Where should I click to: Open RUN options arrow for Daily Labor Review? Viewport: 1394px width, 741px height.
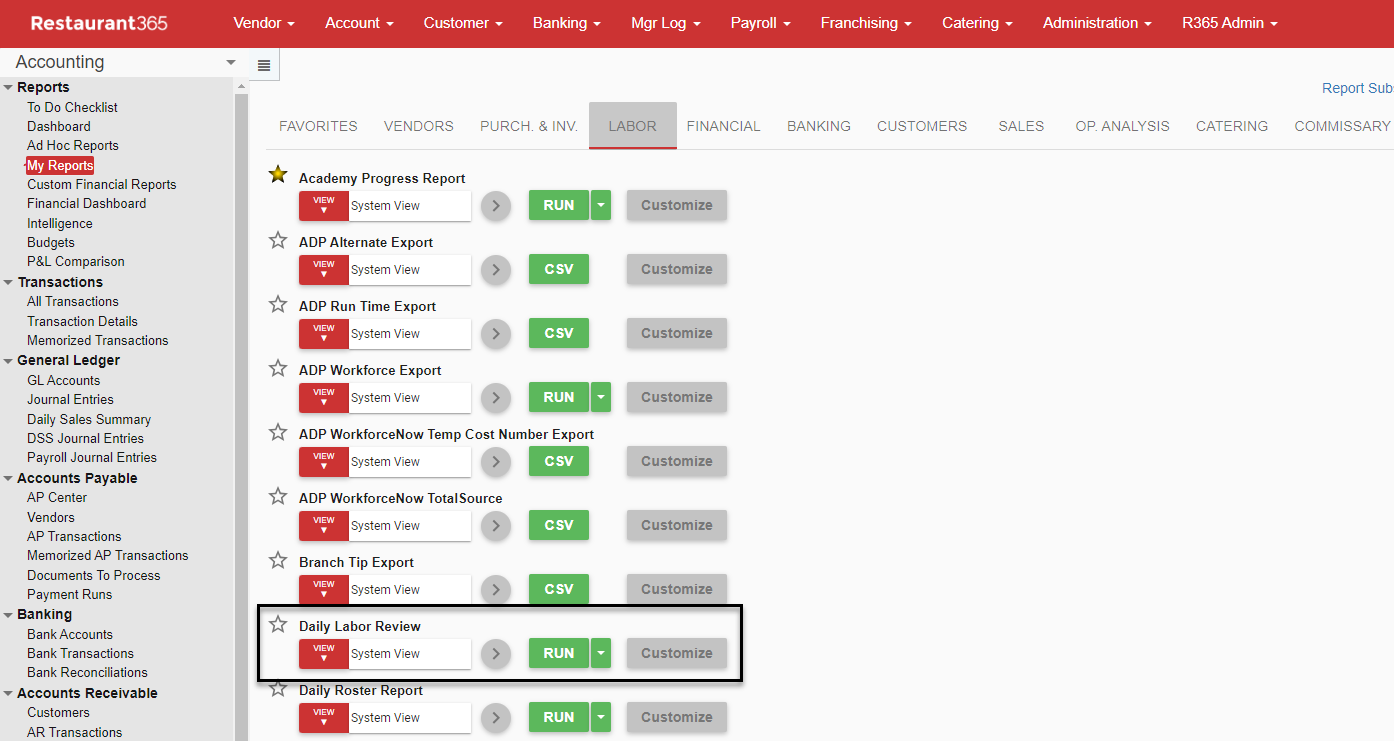(x=601, y=653)
